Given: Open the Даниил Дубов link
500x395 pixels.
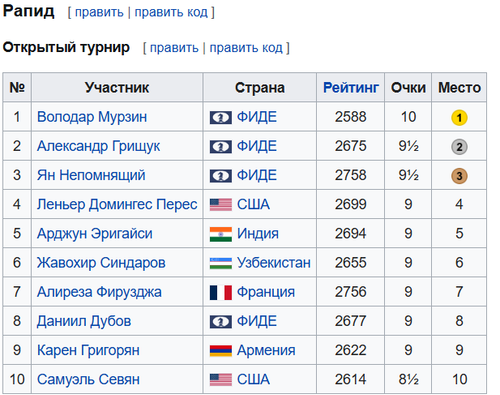Looking at the screenshot, I should [x=84, y=321].
